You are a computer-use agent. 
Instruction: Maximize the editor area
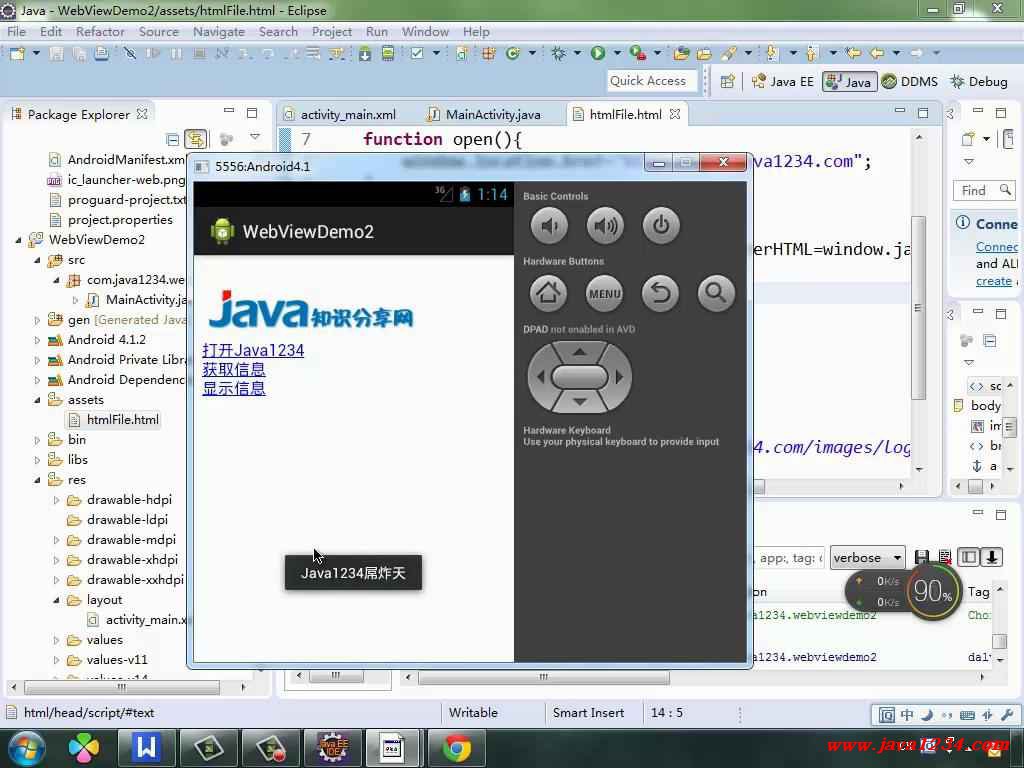click(x=923, y=112)
